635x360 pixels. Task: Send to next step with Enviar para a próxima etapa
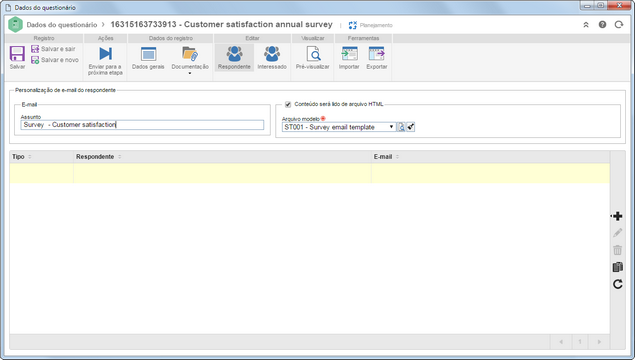point(105,60)
